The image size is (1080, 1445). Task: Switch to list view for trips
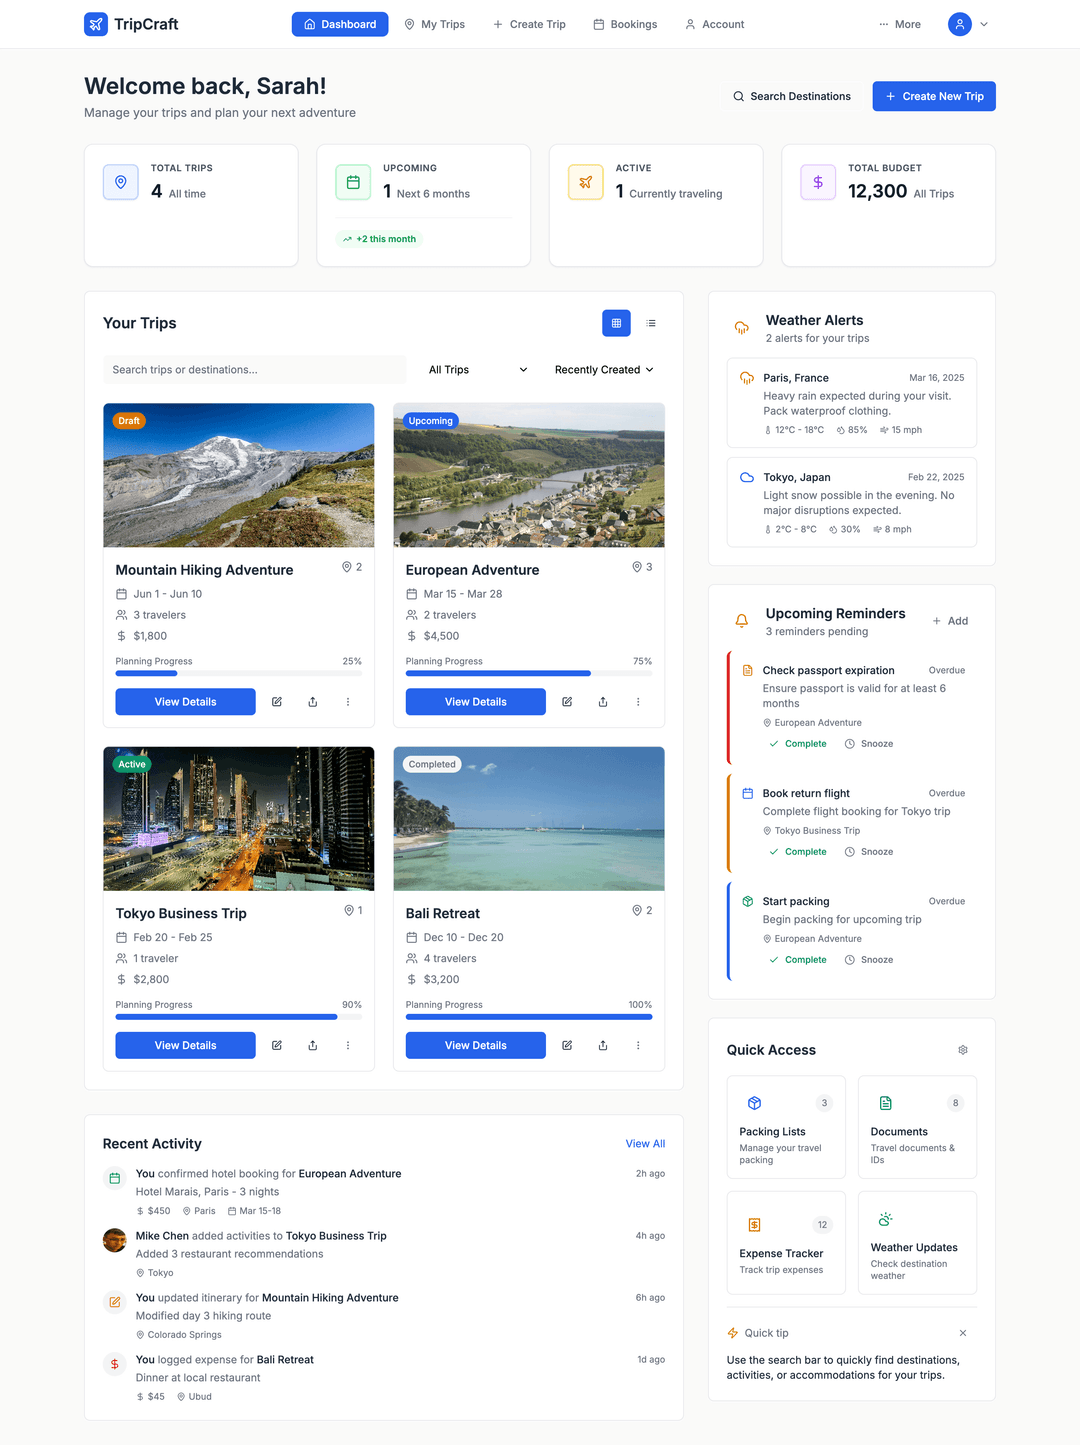(x=651, y=323)
